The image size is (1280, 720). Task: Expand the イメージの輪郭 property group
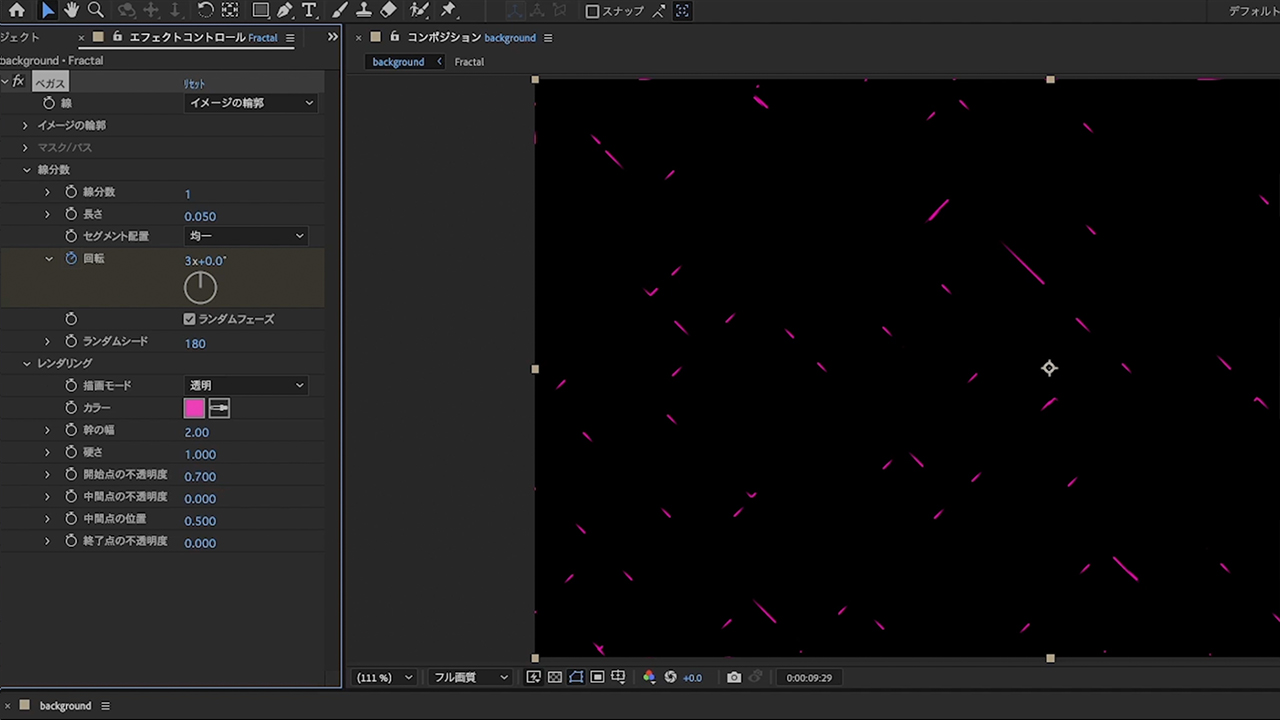[26, 126]
